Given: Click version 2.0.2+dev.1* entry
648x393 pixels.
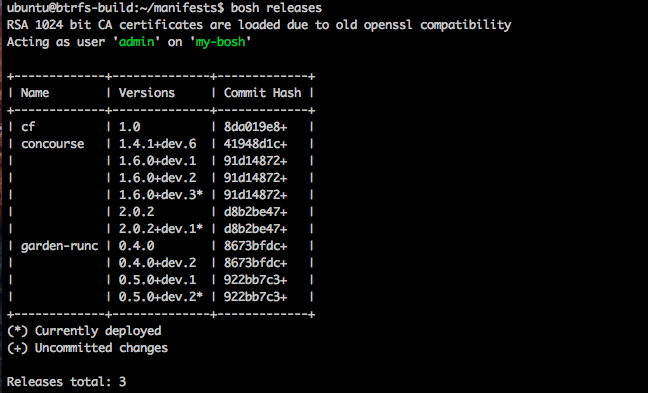Looking at the screenshot, I should click(161, 229).
